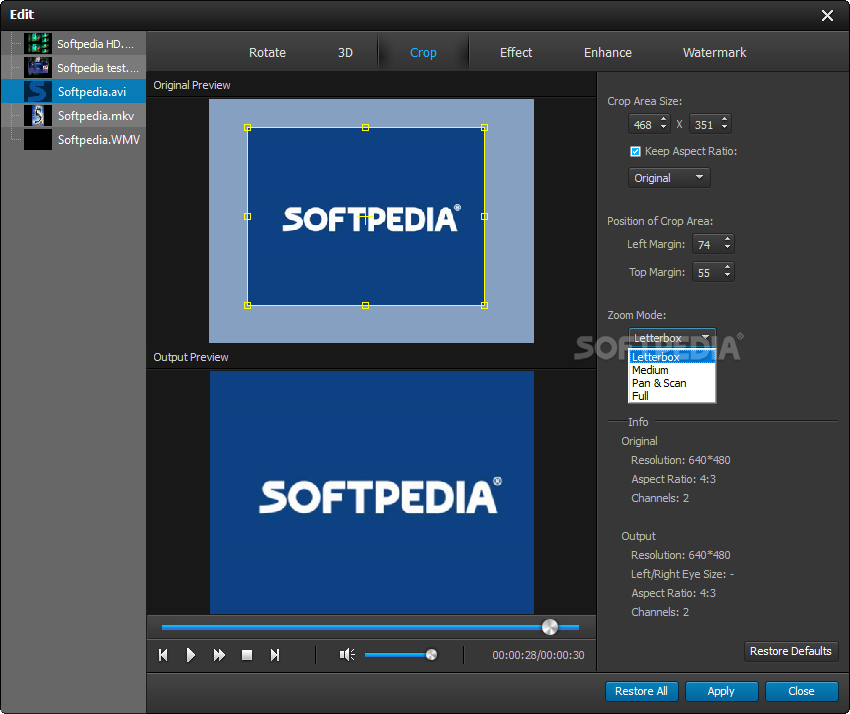Select Softpedia.mkv in file list
Screen dimensions: 850x714
(x=74, y=115)
